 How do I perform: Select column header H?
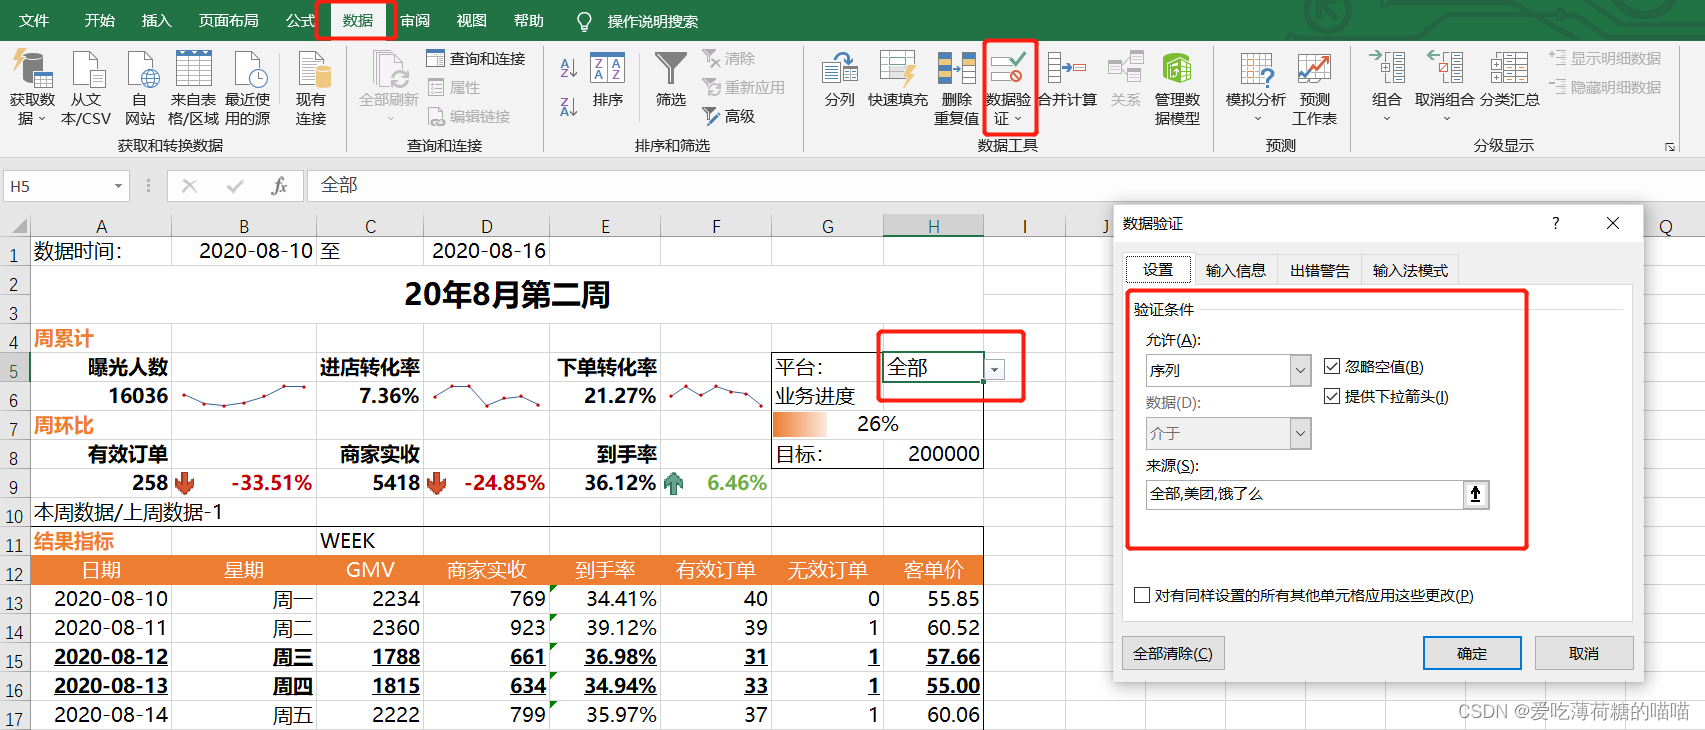pyautogui.click(x=933, y=227)
